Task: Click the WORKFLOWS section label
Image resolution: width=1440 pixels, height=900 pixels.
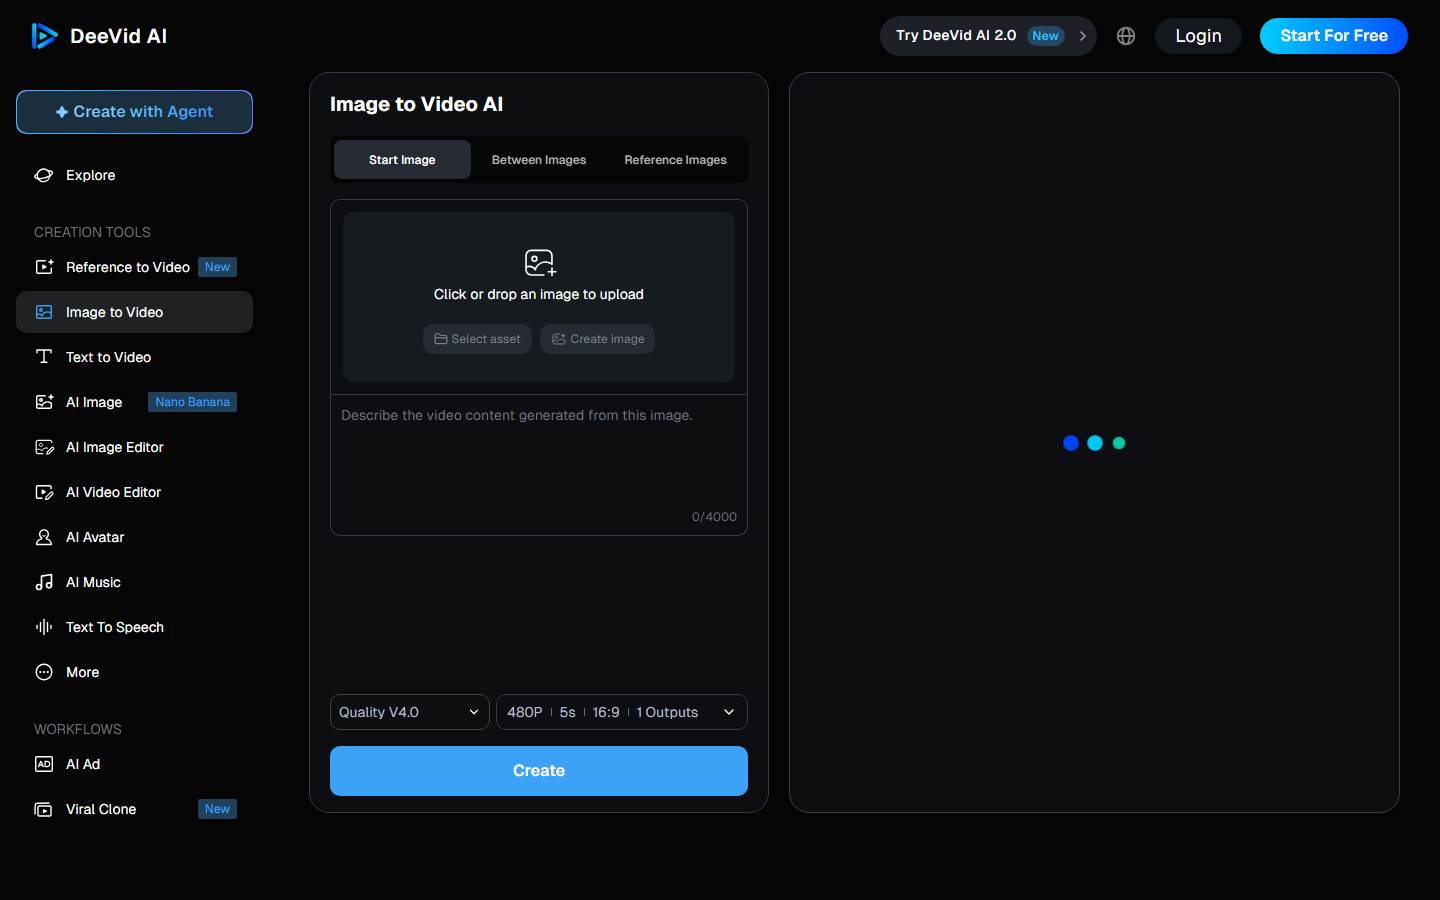Action: coord(78,729)
